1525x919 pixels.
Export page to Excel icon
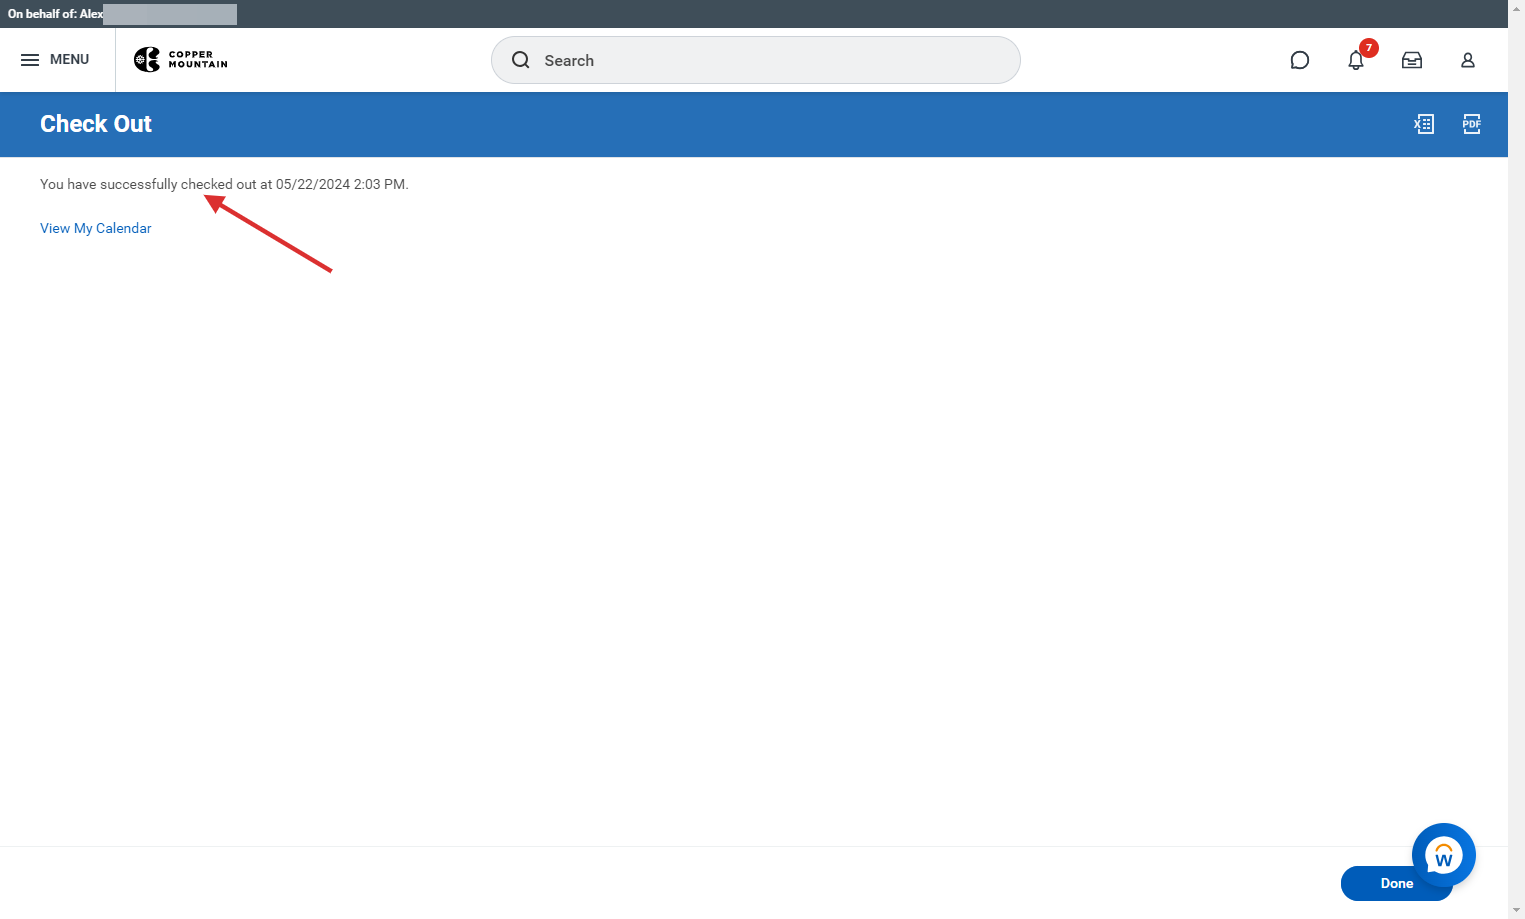click(x=1424, y=124)
